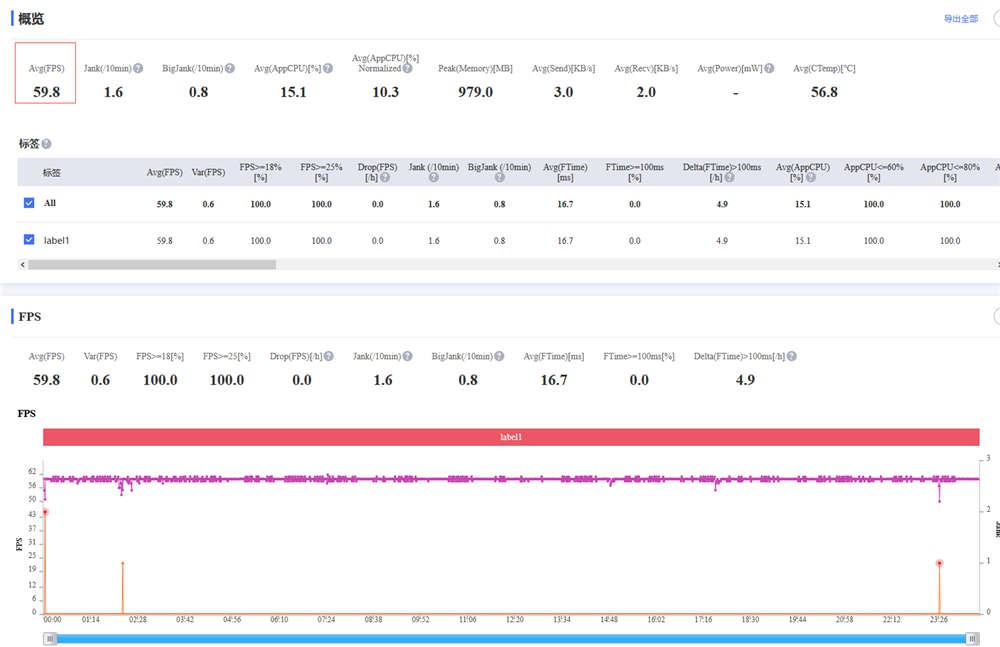Show help for the 标签 section
Screen dimensions: 1000x647
(47, 144)
